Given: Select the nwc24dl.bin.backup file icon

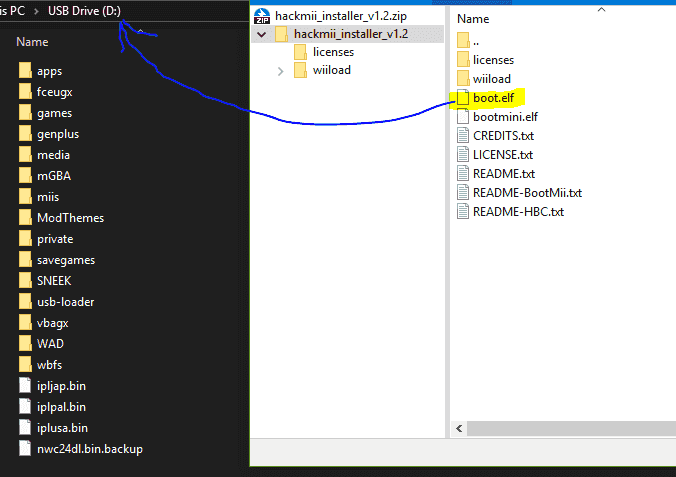Looking at the screenshot, I should click(25, 449).
